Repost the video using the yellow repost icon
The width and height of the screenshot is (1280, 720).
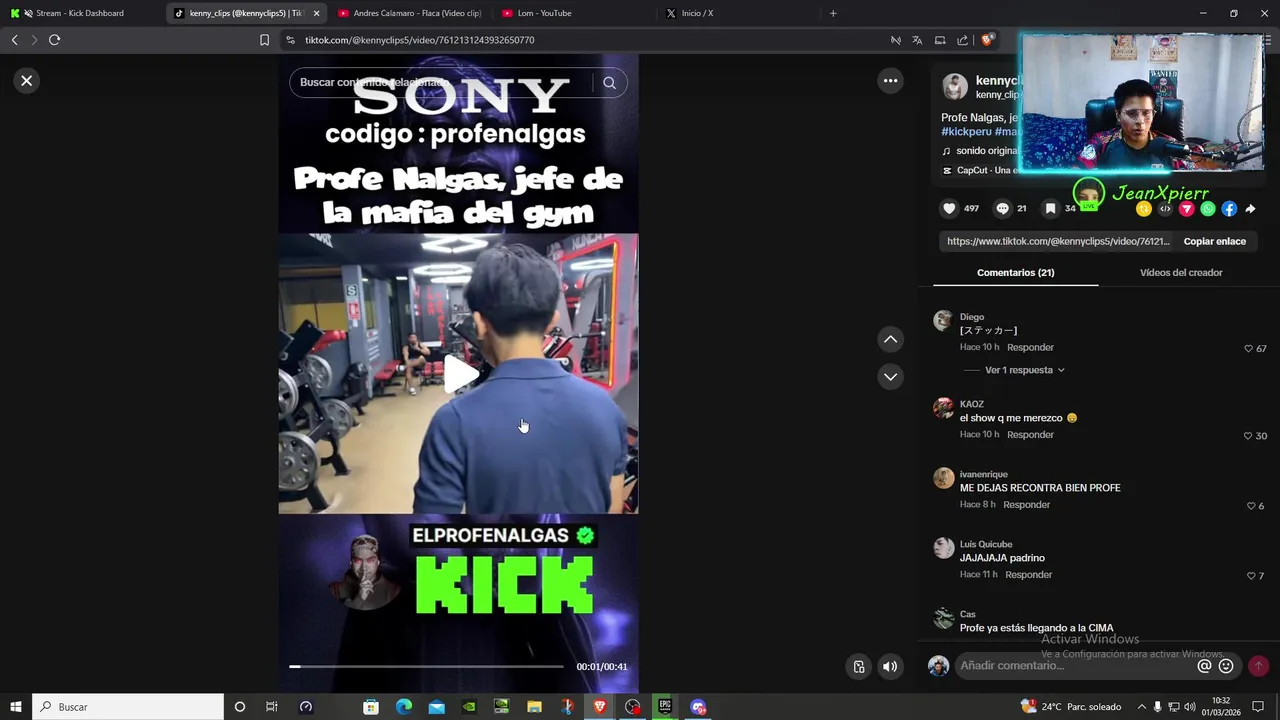(1144, 209)
